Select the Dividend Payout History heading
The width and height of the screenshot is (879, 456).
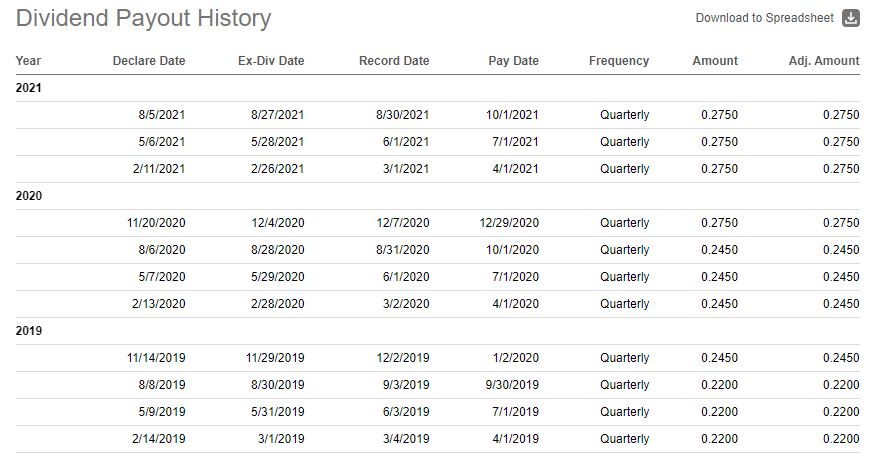point(144,18)
